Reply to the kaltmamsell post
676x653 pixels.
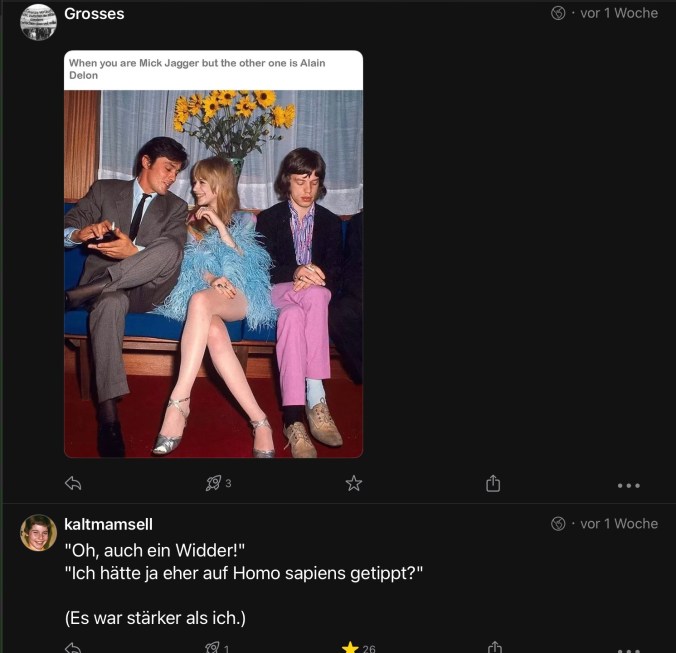coord(73,648)
